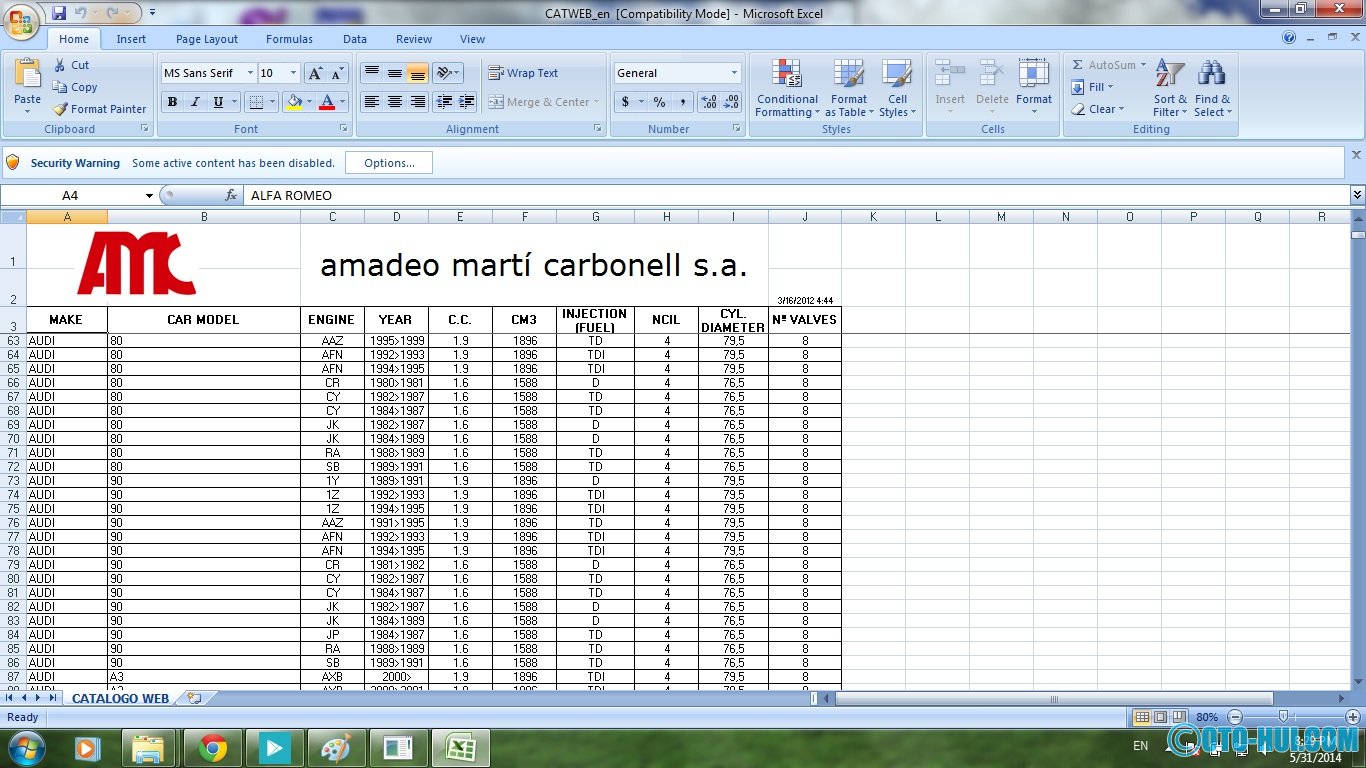This screenshot has width=1366, height=768.
Task: Expand the formula bar
Action: click(1357, 195)
